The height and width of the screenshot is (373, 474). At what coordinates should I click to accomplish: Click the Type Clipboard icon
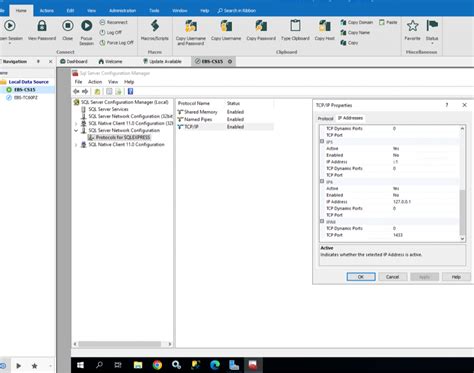[295, 26]
